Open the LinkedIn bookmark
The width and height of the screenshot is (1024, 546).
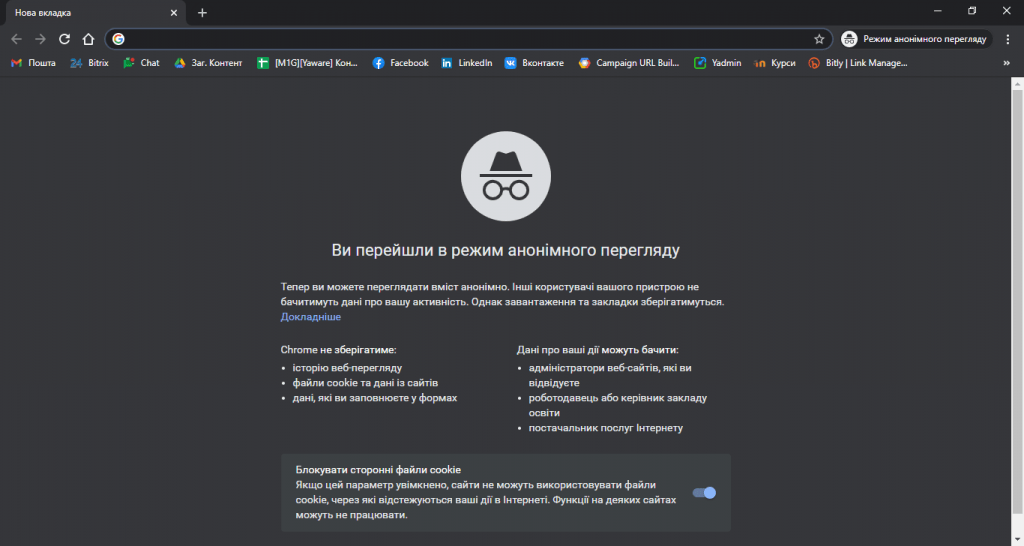pyautogui.click(x=466, y=63)
